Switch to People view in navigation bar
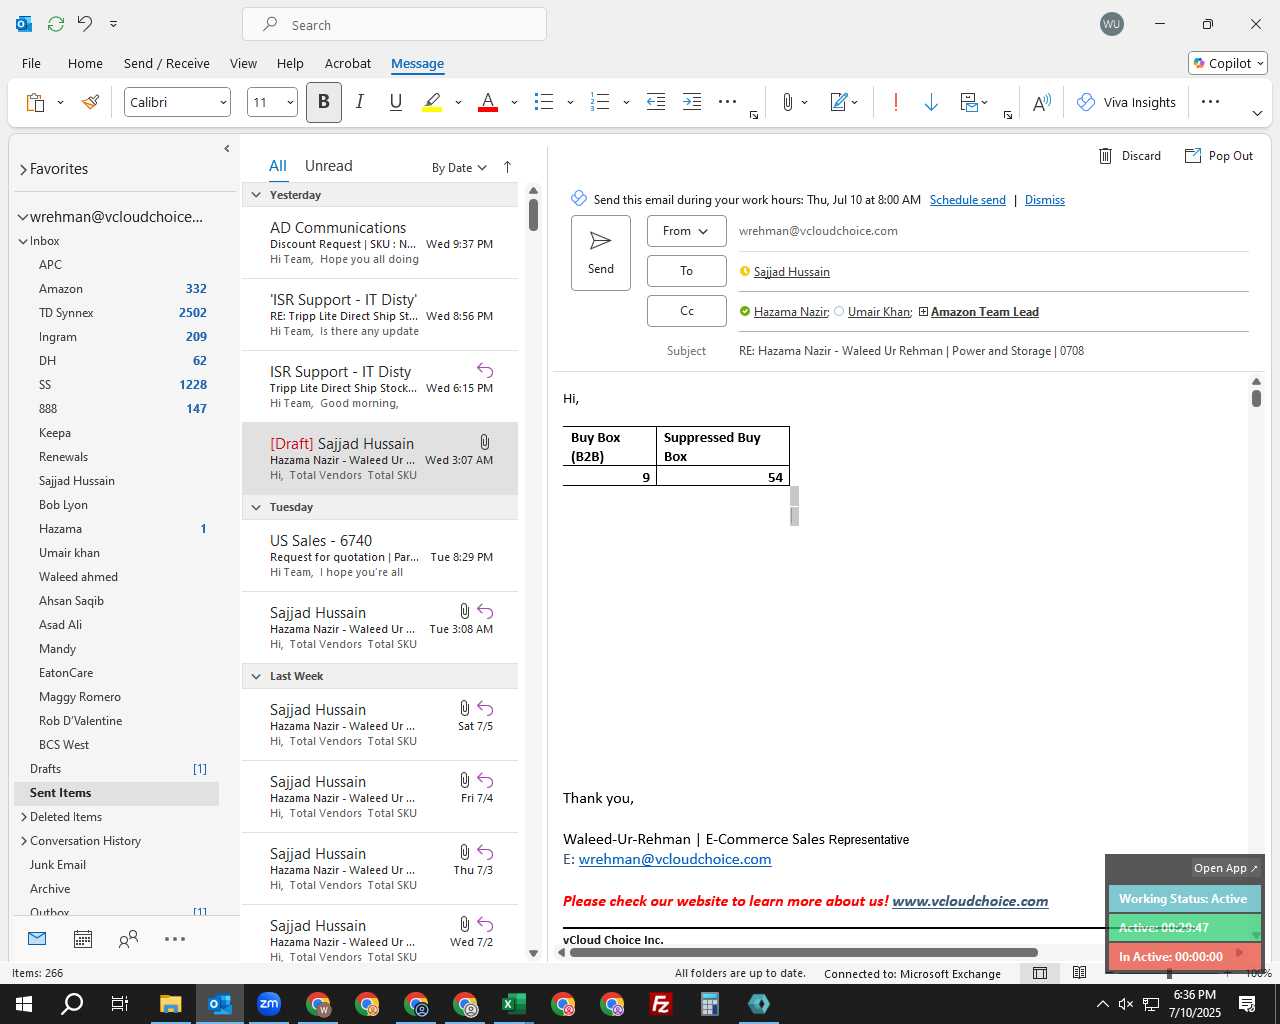 [128, 939]
